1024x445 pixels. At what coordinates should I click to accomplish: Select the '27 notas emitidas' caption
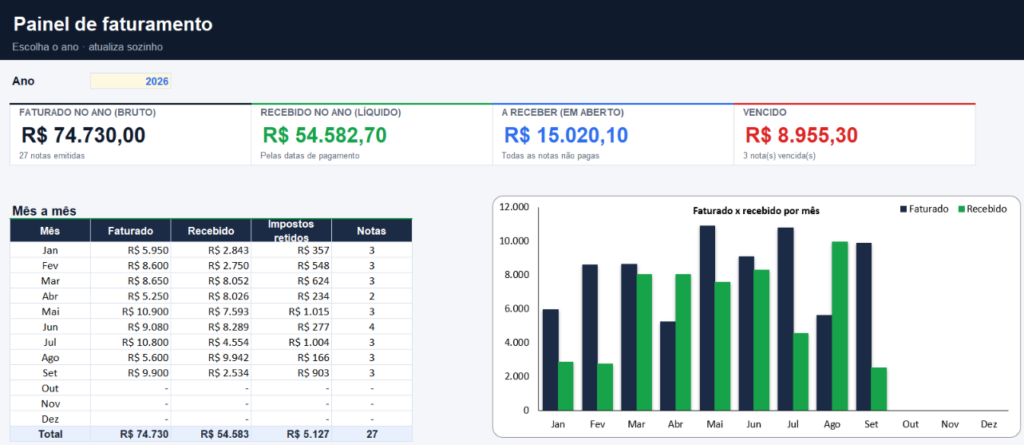point(52,156)
